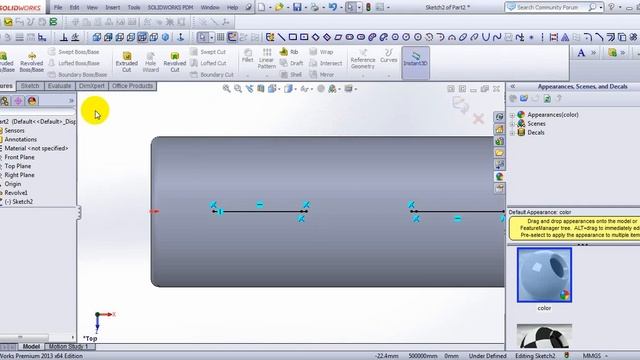Toggle the Instant3D button

pyautogui.click(x=416, y=62)
